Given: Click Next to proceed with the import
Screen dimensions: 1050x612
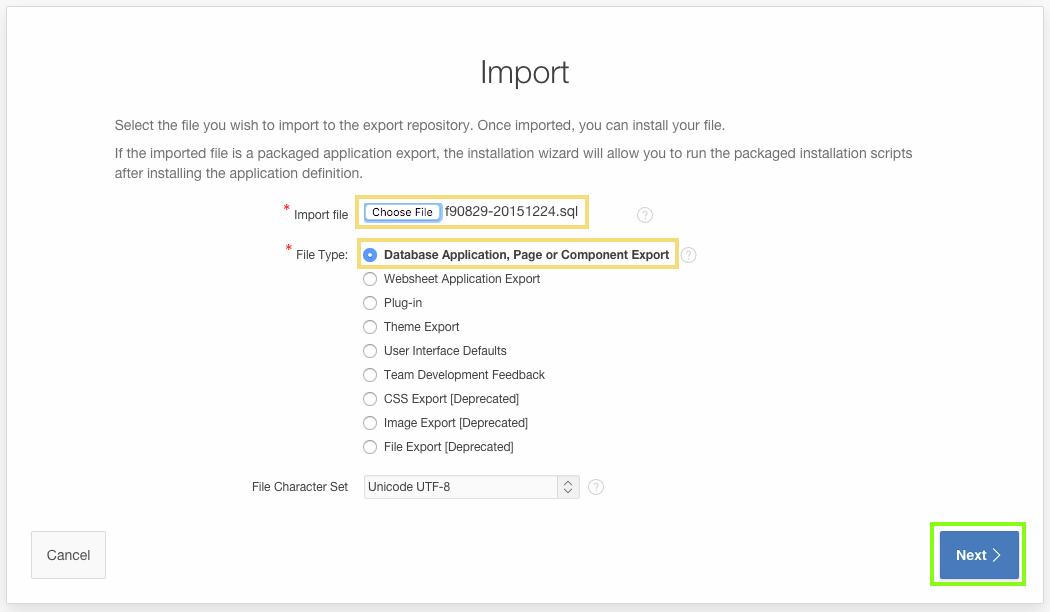Looking at the screenshot, I should (977, 554).
